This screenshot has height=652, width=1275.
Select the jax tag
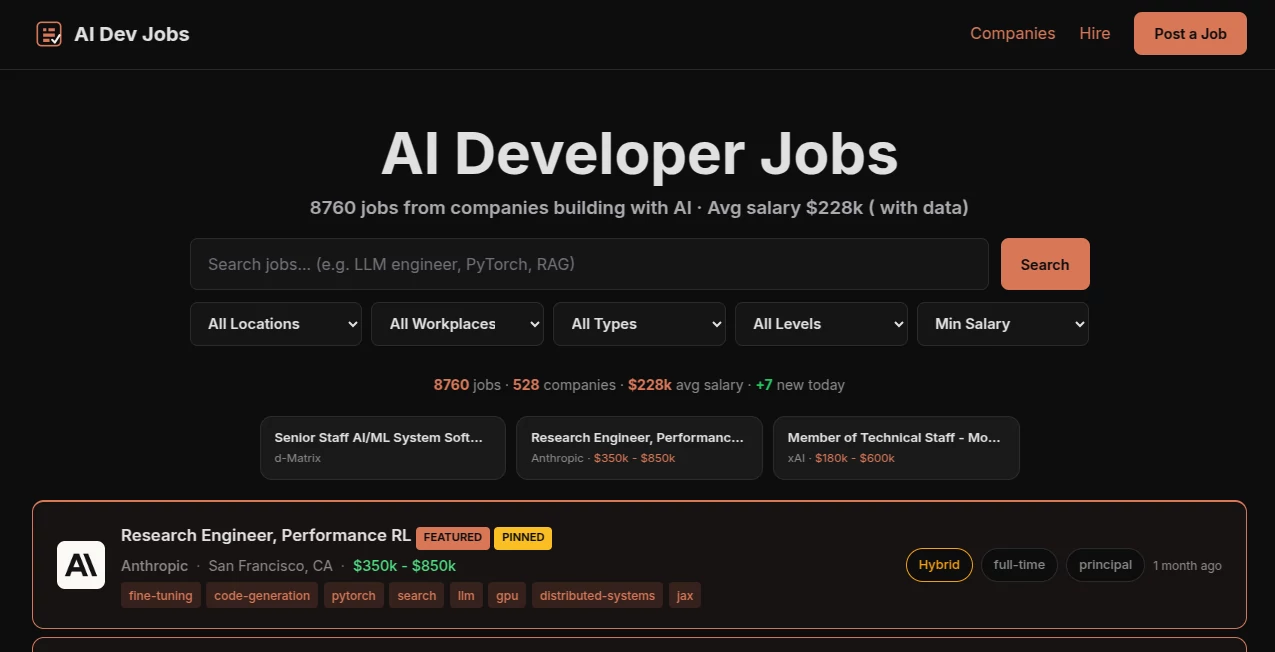[x=685, y=596]
